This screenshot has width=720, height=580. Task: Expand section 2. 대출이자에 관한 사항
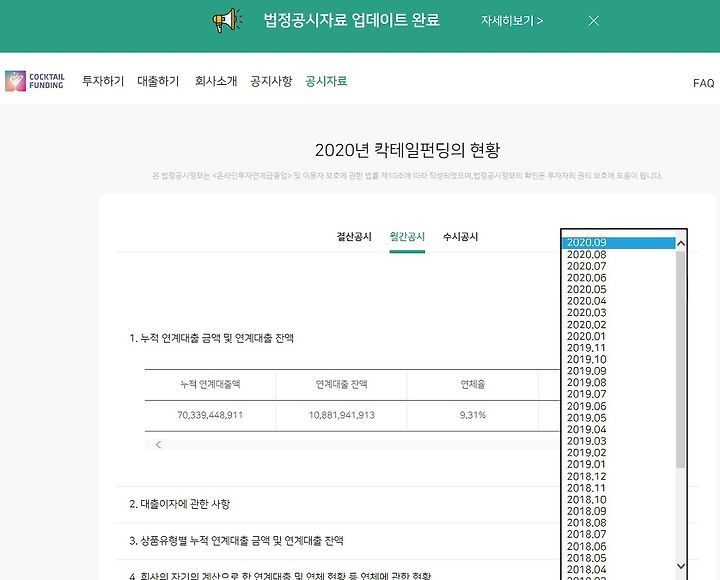pos(180,504)
